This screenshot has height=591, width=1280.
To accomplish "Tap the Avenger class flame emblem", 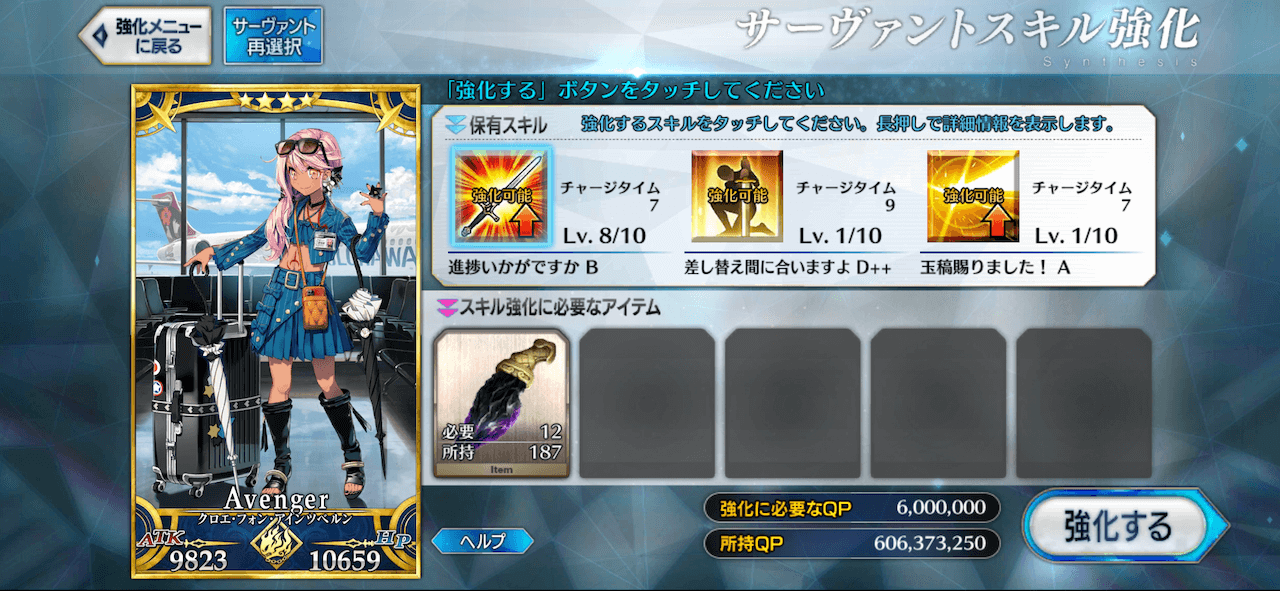I will click(274, 546).
